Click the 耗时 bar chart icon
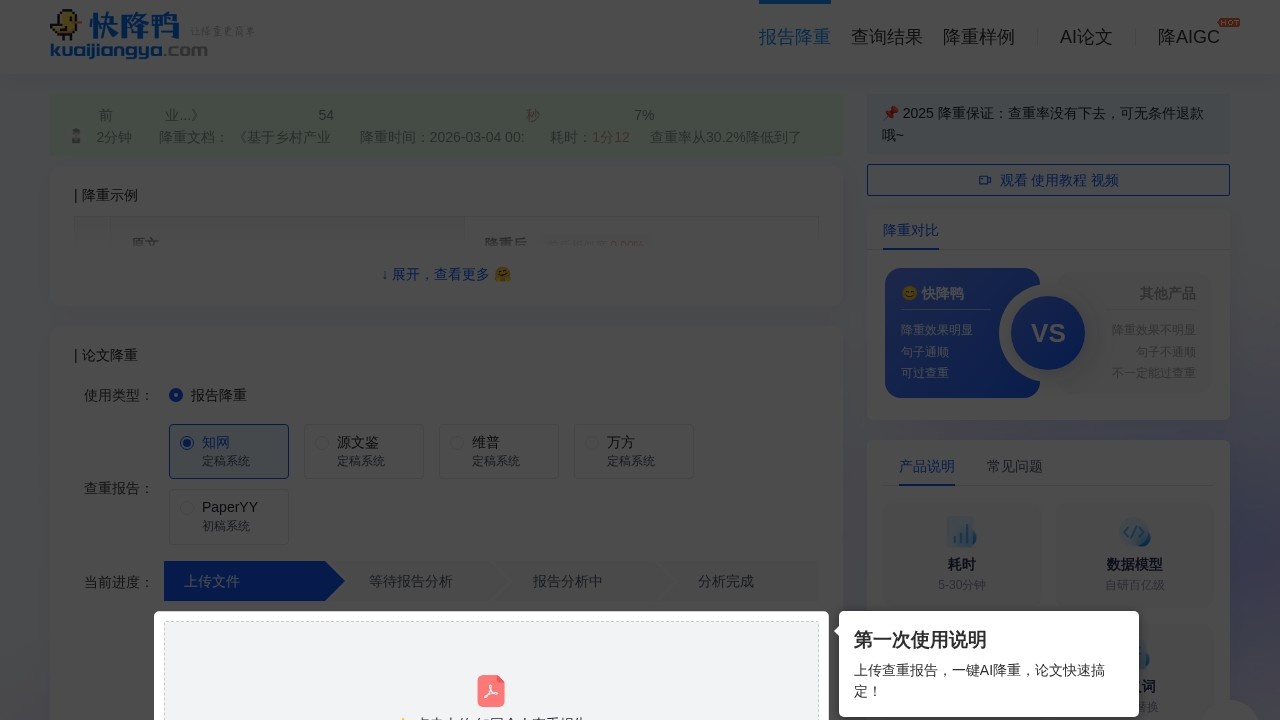The image size is (1280, 720). (x=961, y=534)
